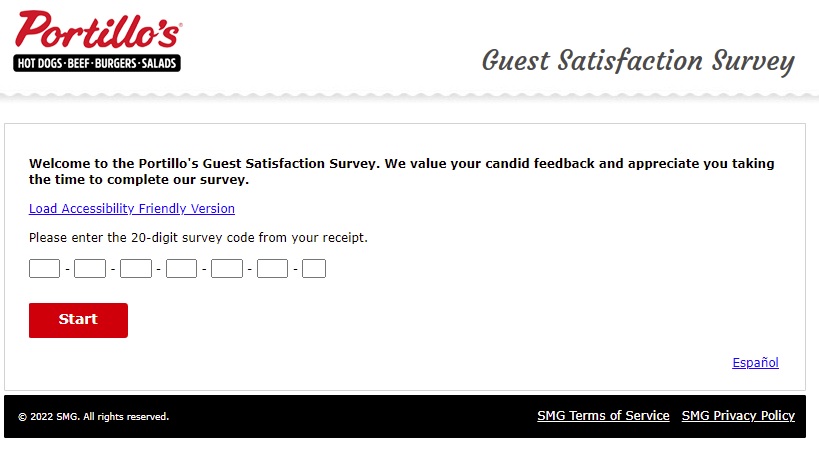Select the fourth survey code box
Screen dimensions: 819x451
(x=181, y=269)
